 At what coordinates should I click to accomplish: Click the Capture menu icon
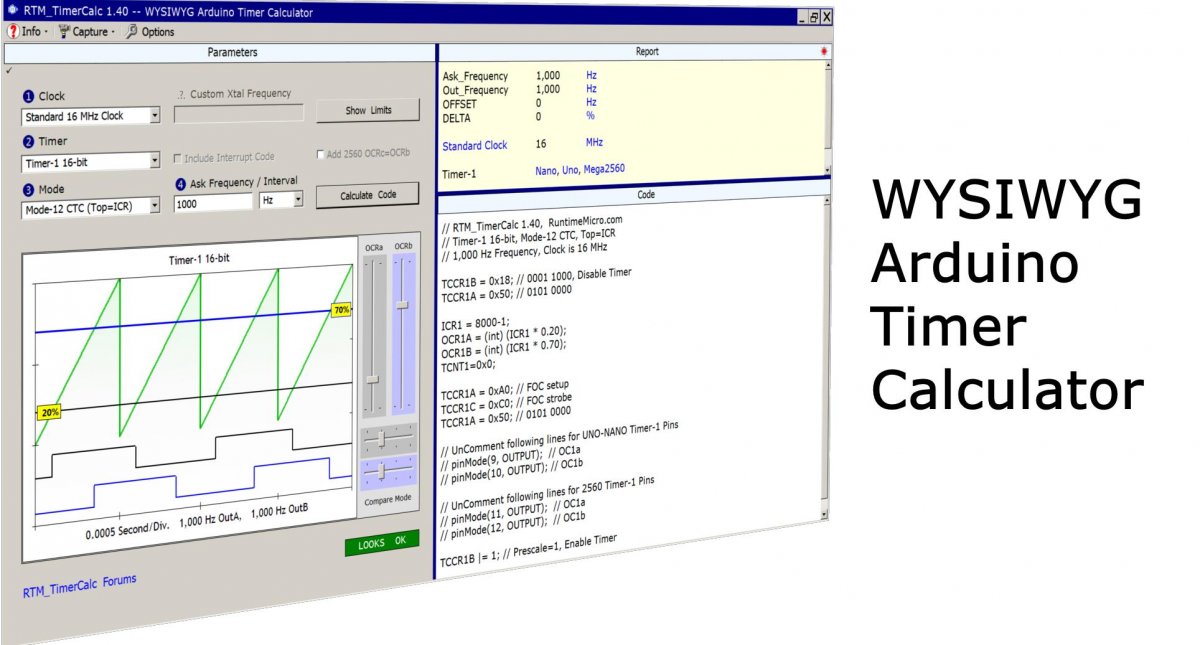65,31
